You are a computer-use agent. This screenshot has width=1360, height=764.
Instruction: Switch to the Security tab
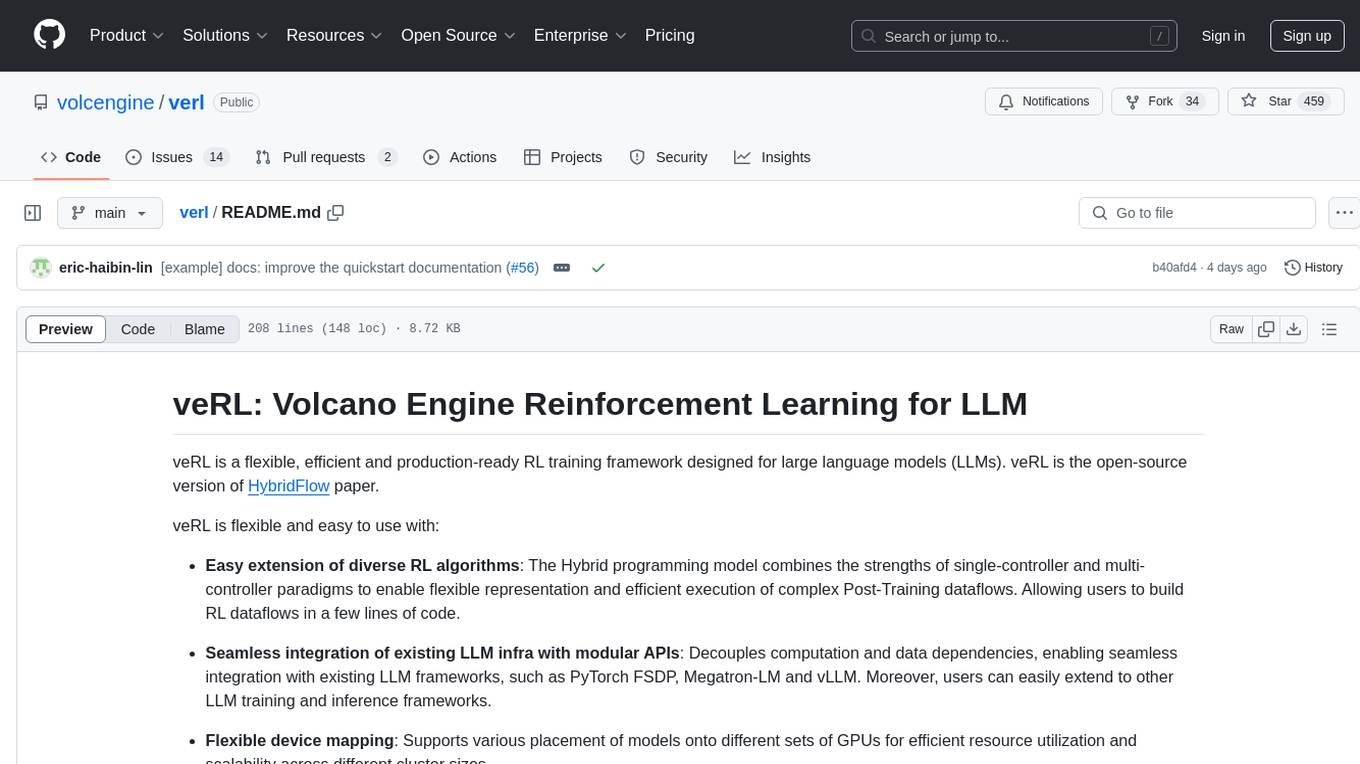pyautogui.click(x=668, y=157)
